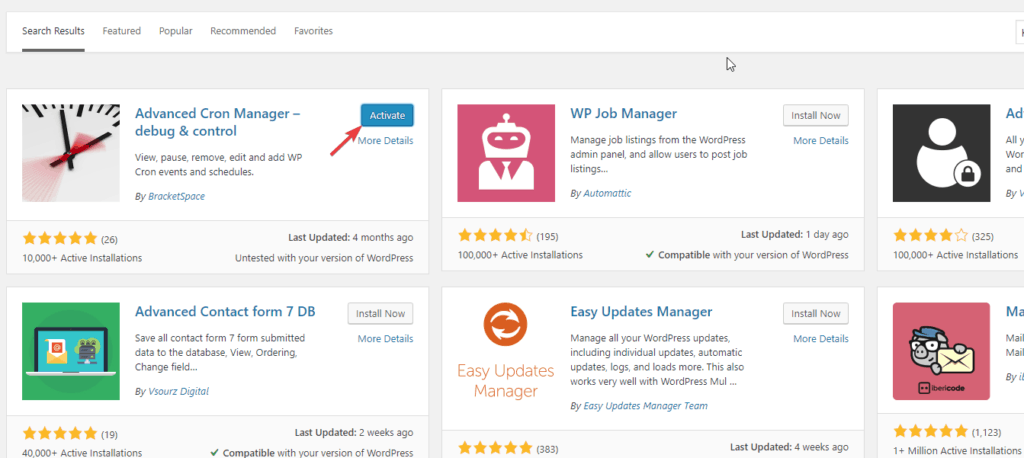This screenshot has height=458, width=1024.
Task: Open the WP Job Manager robot icon
Action: 506,152
